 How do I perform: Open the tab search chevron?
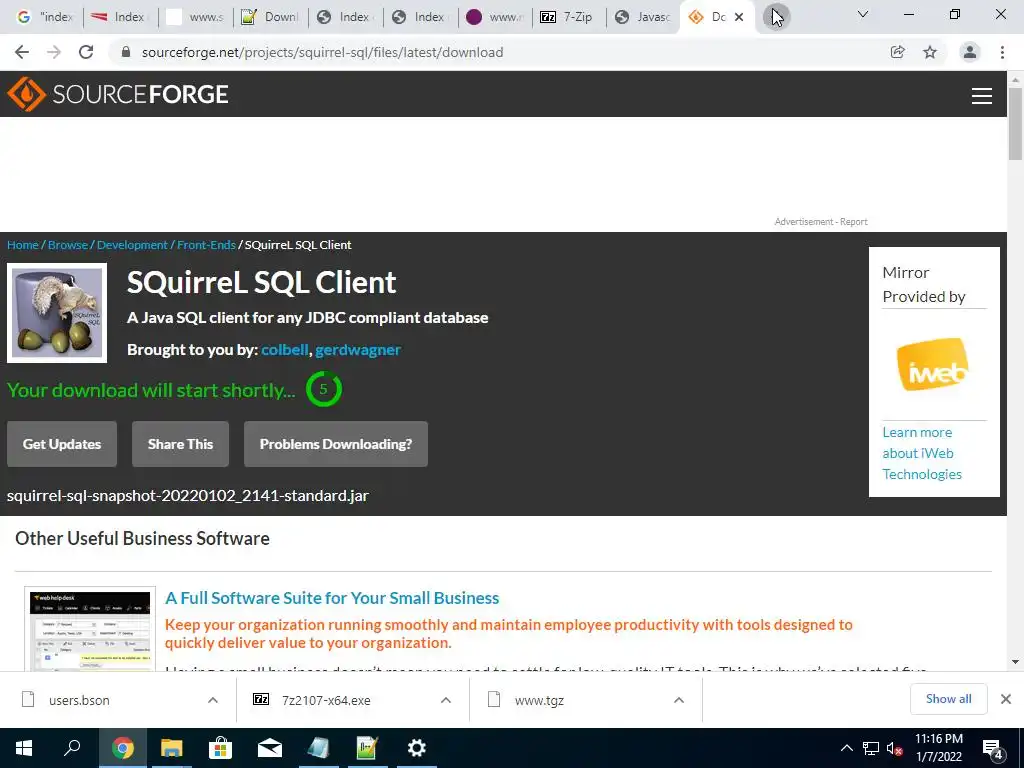(x=863, y=14)
